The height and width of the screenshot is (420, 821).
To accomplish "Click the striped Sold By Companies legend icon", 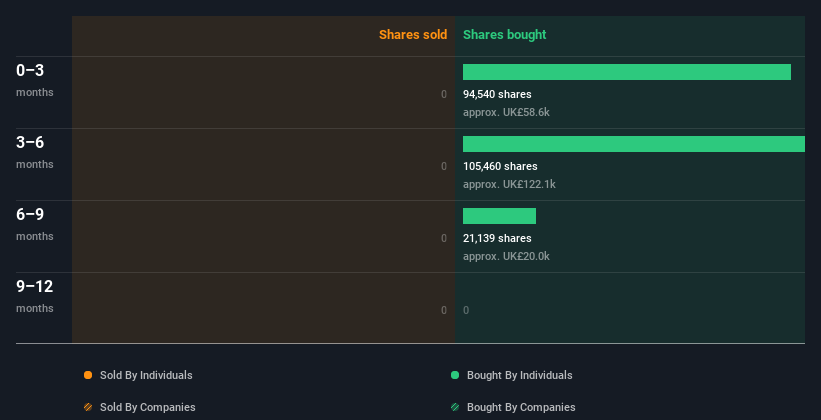I will pos(88,407).
